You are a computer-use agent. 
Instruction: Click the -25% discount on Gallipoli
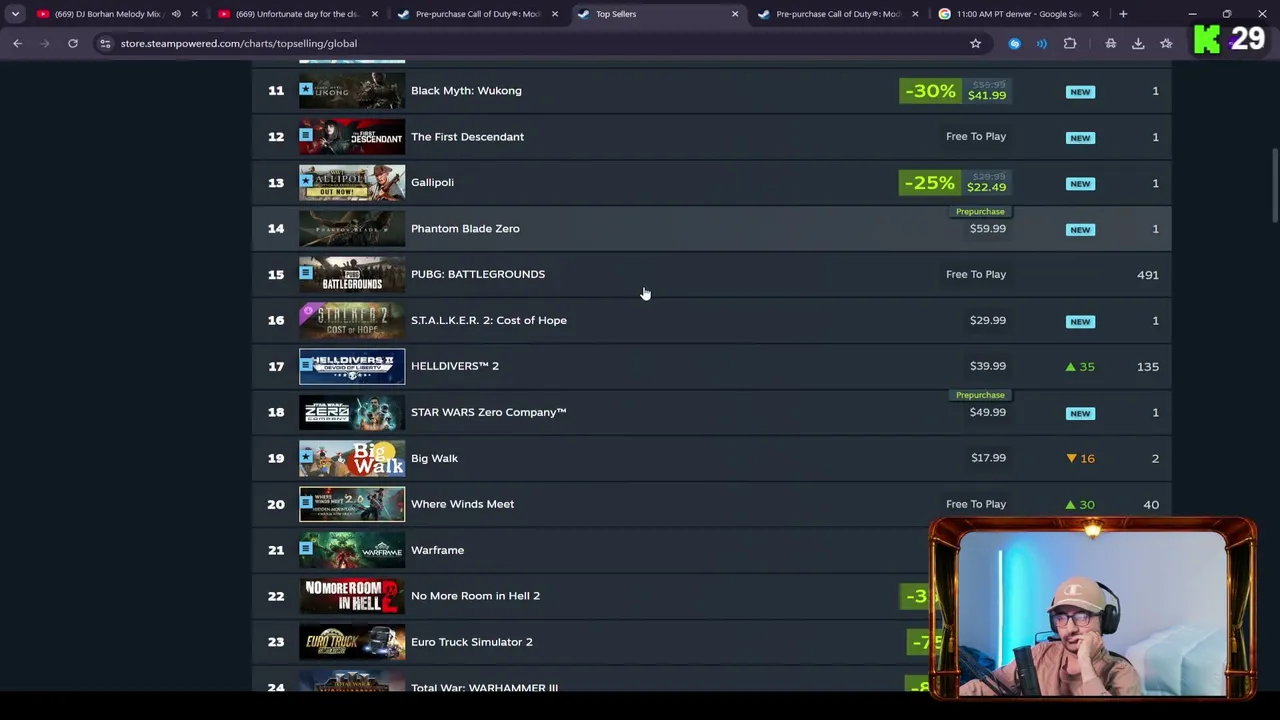929,183
